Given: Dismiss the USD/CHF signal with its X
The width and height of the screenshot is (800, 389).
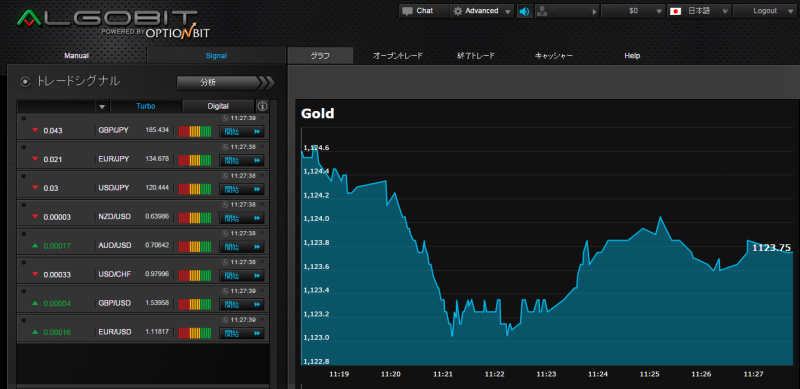Looking at the screenshot, I should pos(262,262).
